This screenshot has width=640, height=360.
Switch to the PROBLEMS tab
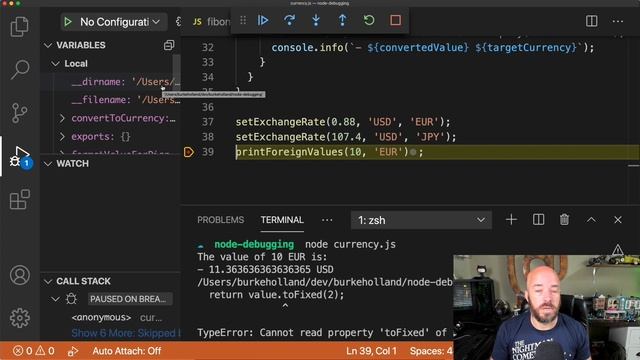(x=220, y=220)
